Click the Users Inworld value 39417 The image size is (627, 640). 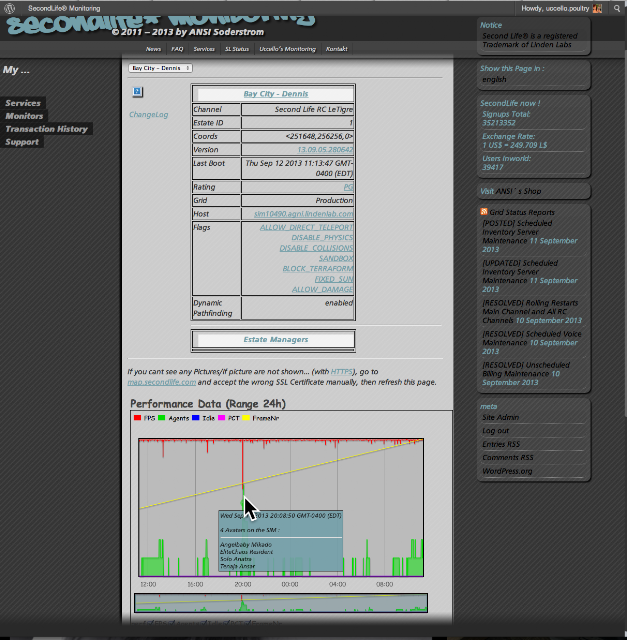point(492,167)
